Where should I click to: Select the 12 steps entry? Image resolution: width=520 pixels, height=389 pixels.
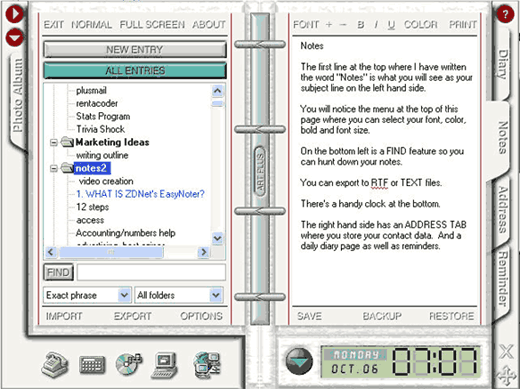(92, 207)
